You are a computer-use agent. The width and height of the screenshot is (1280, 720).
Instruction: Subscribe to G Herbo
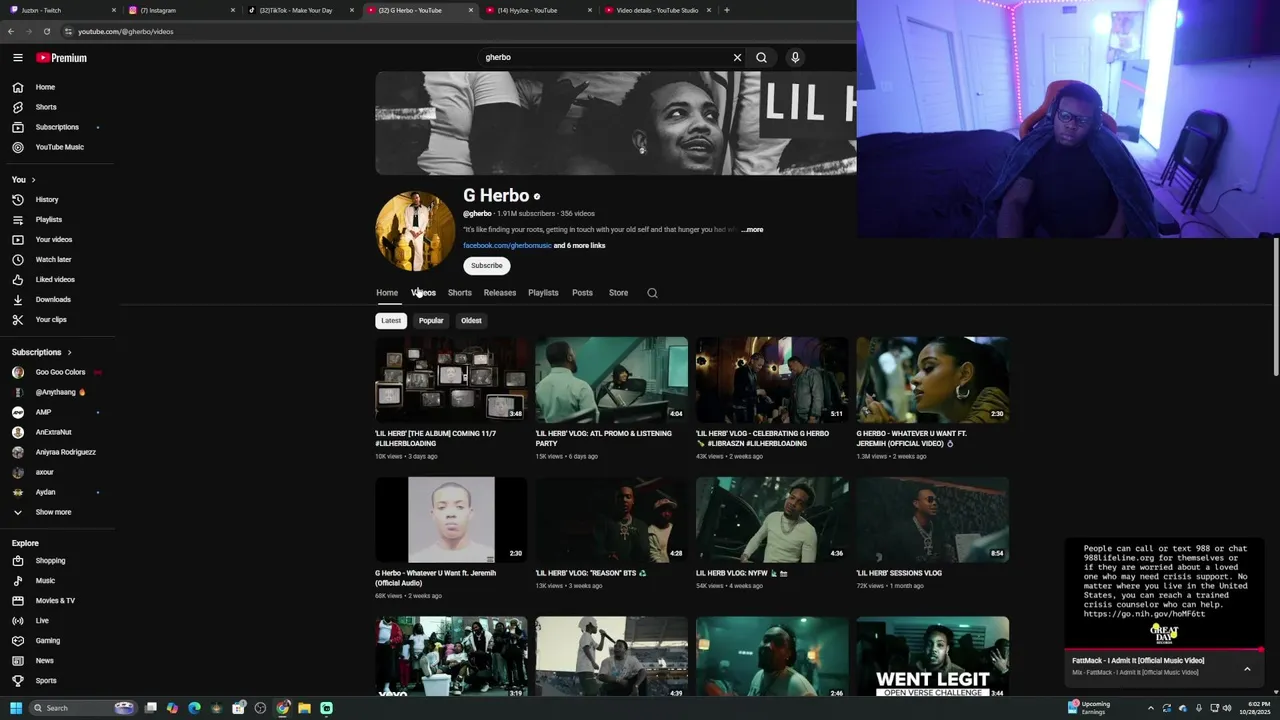487,266
